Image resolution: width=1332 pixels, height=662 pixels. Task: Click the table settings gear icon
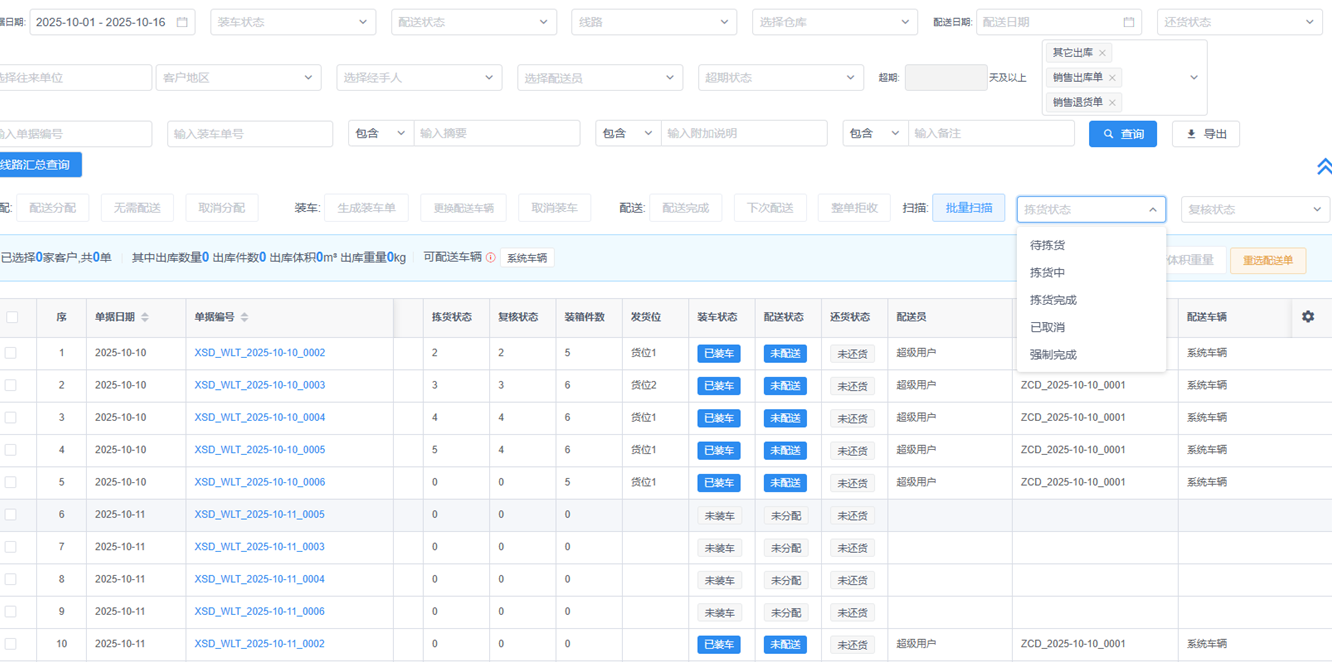(x=1307, y=317)
